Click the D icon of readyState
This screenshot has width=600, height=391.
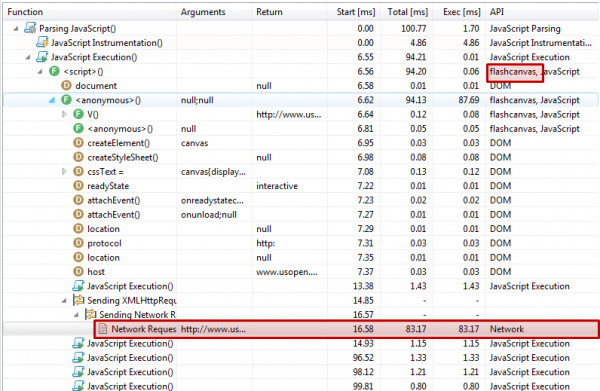tap(78, 186)
